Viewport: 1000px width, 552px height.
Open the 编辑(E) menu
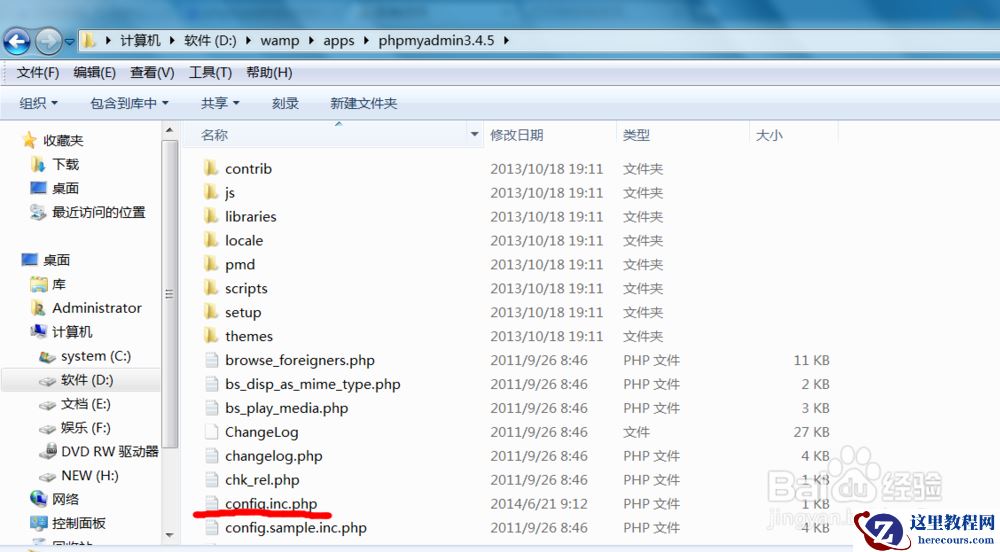(94, 73)
